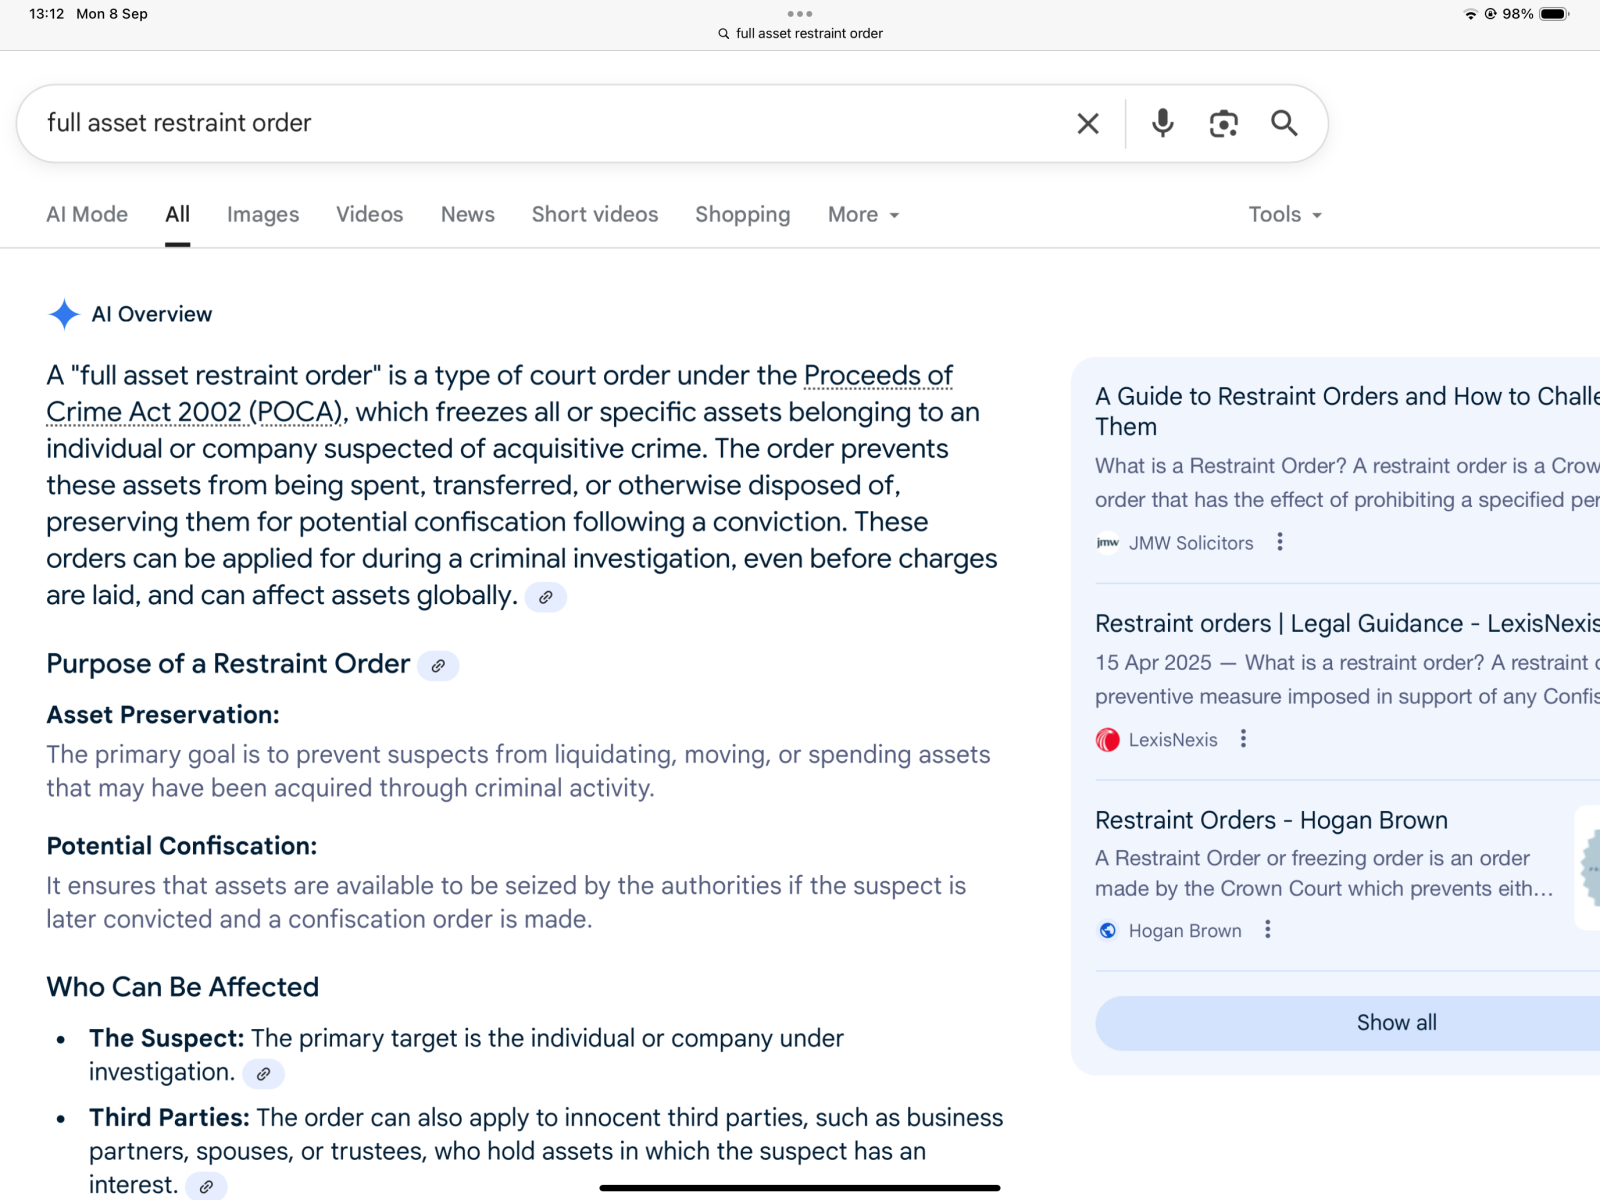Open more options for Hogan Brown result
Image resolution: width=1600 pixels, height=1200 pixels.
tap(1267, 930)
